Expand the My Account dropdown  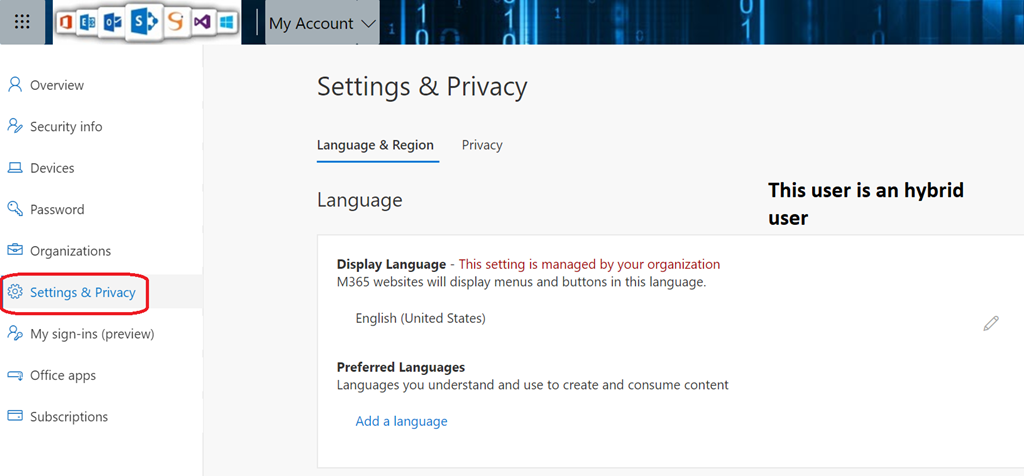[322, 23]
